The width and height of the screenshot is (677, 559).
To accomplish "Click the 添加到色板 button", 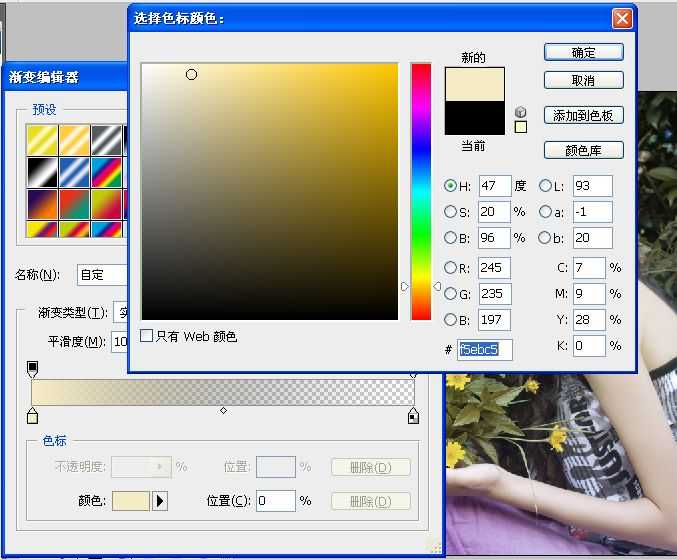I will coord(584,115).
